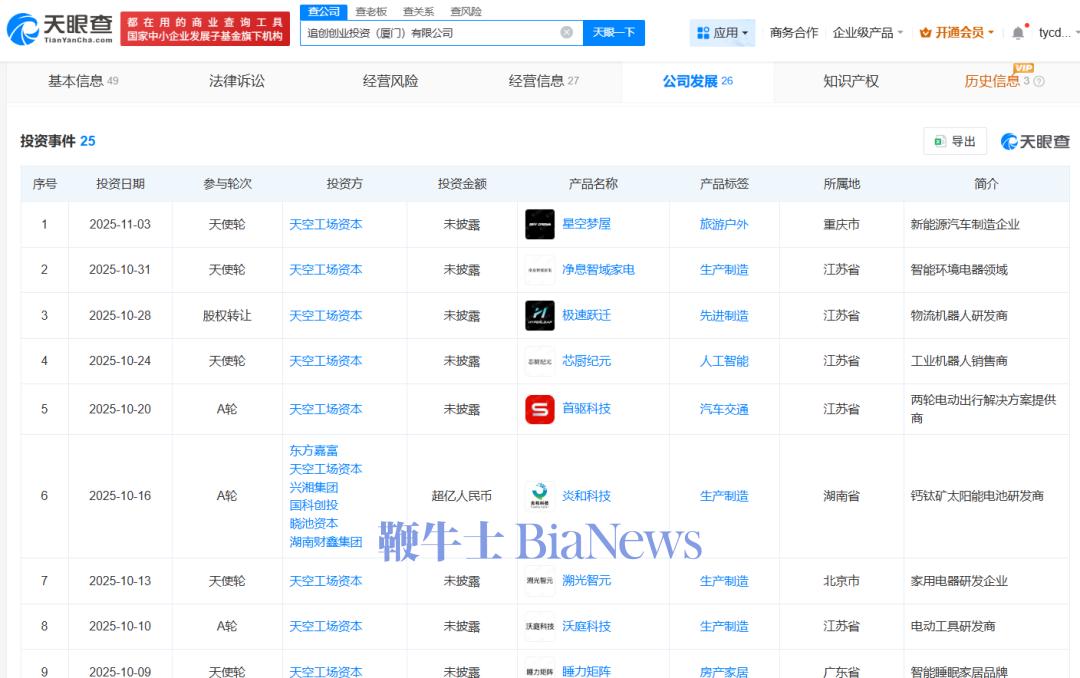Viewport: 1080px width, 678px height.
Task: Click the 炎和科技 product logo
Action: point(540,496)
